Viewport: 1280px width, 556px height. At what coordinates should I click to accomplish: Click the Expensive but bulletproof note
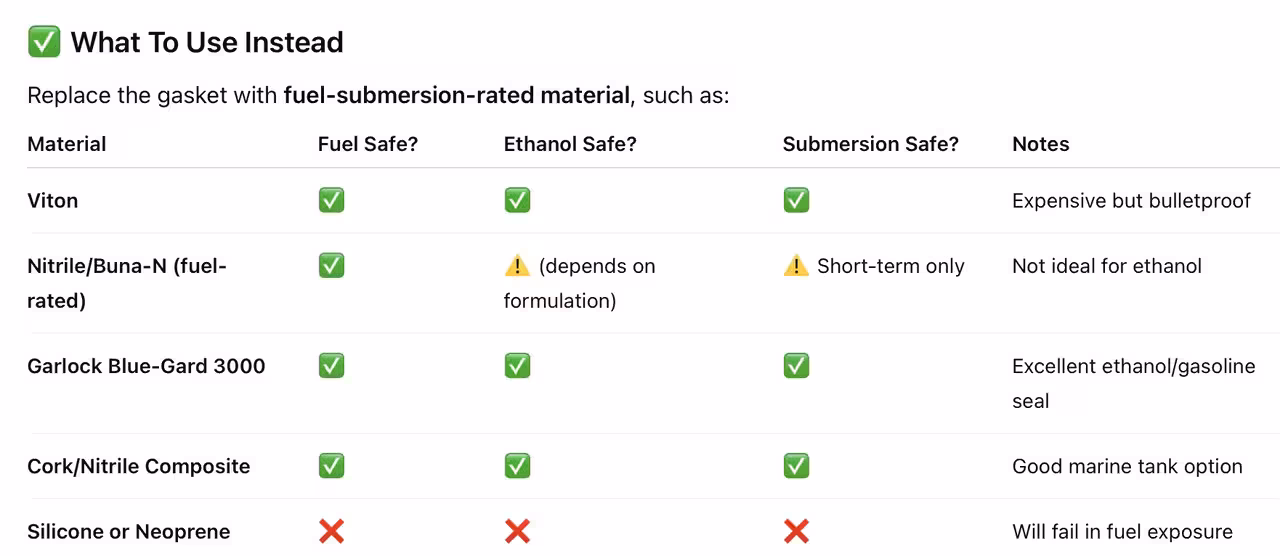click(1131, 200)
